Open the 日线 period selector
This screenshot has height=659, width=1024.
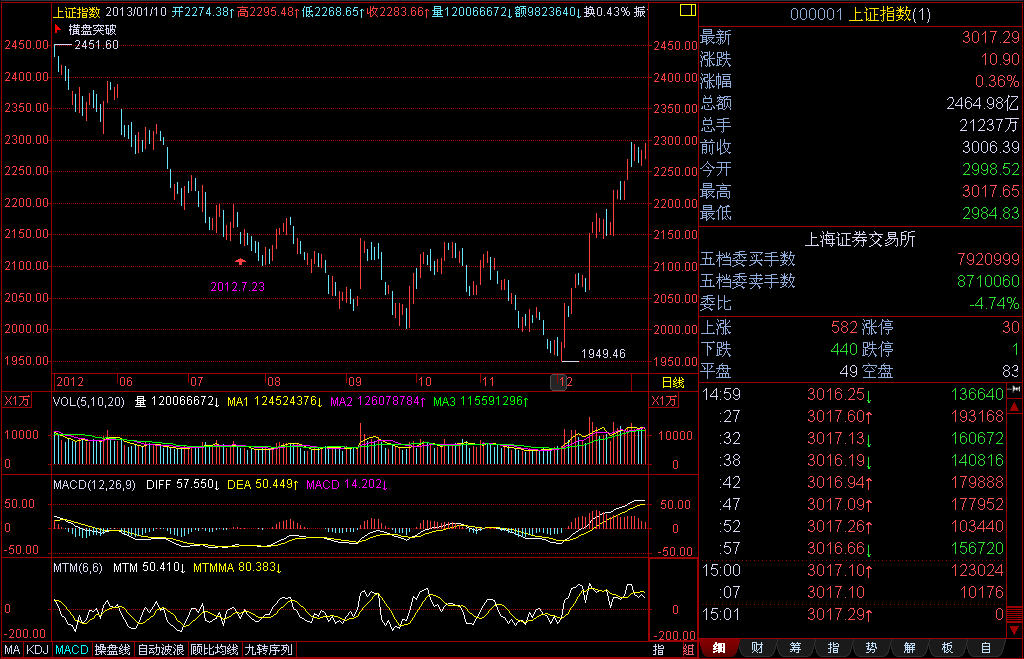673,382
